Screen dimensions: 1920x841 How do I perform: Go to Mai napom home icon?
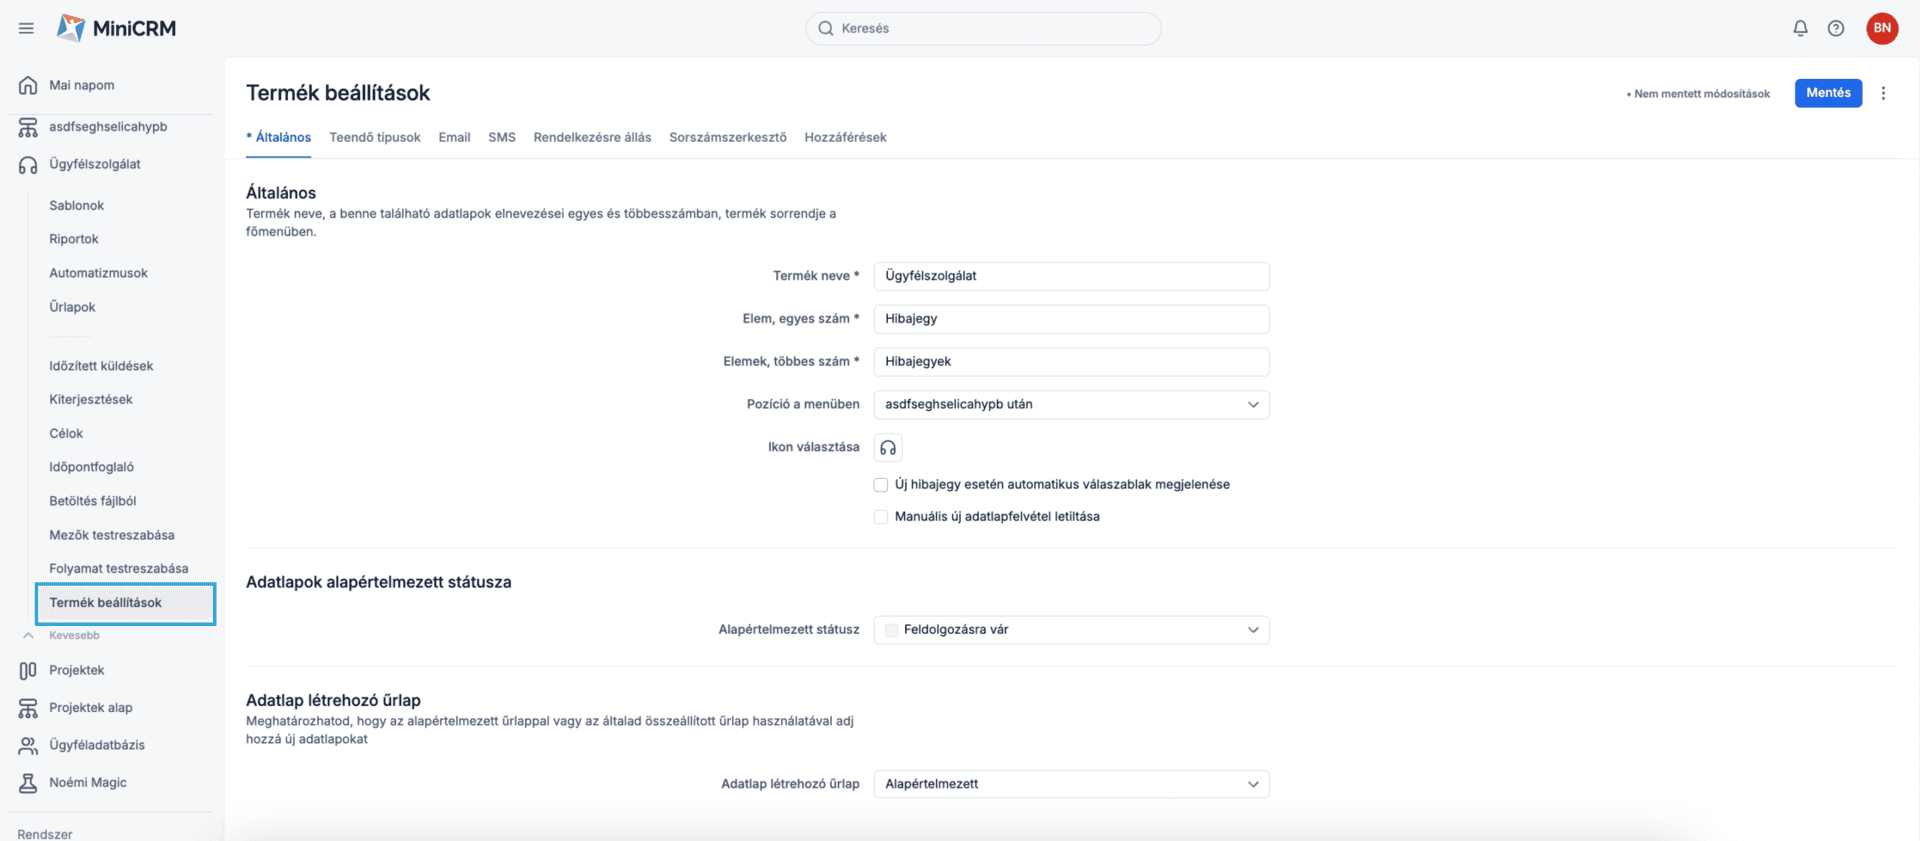click(x=28, y=85)
